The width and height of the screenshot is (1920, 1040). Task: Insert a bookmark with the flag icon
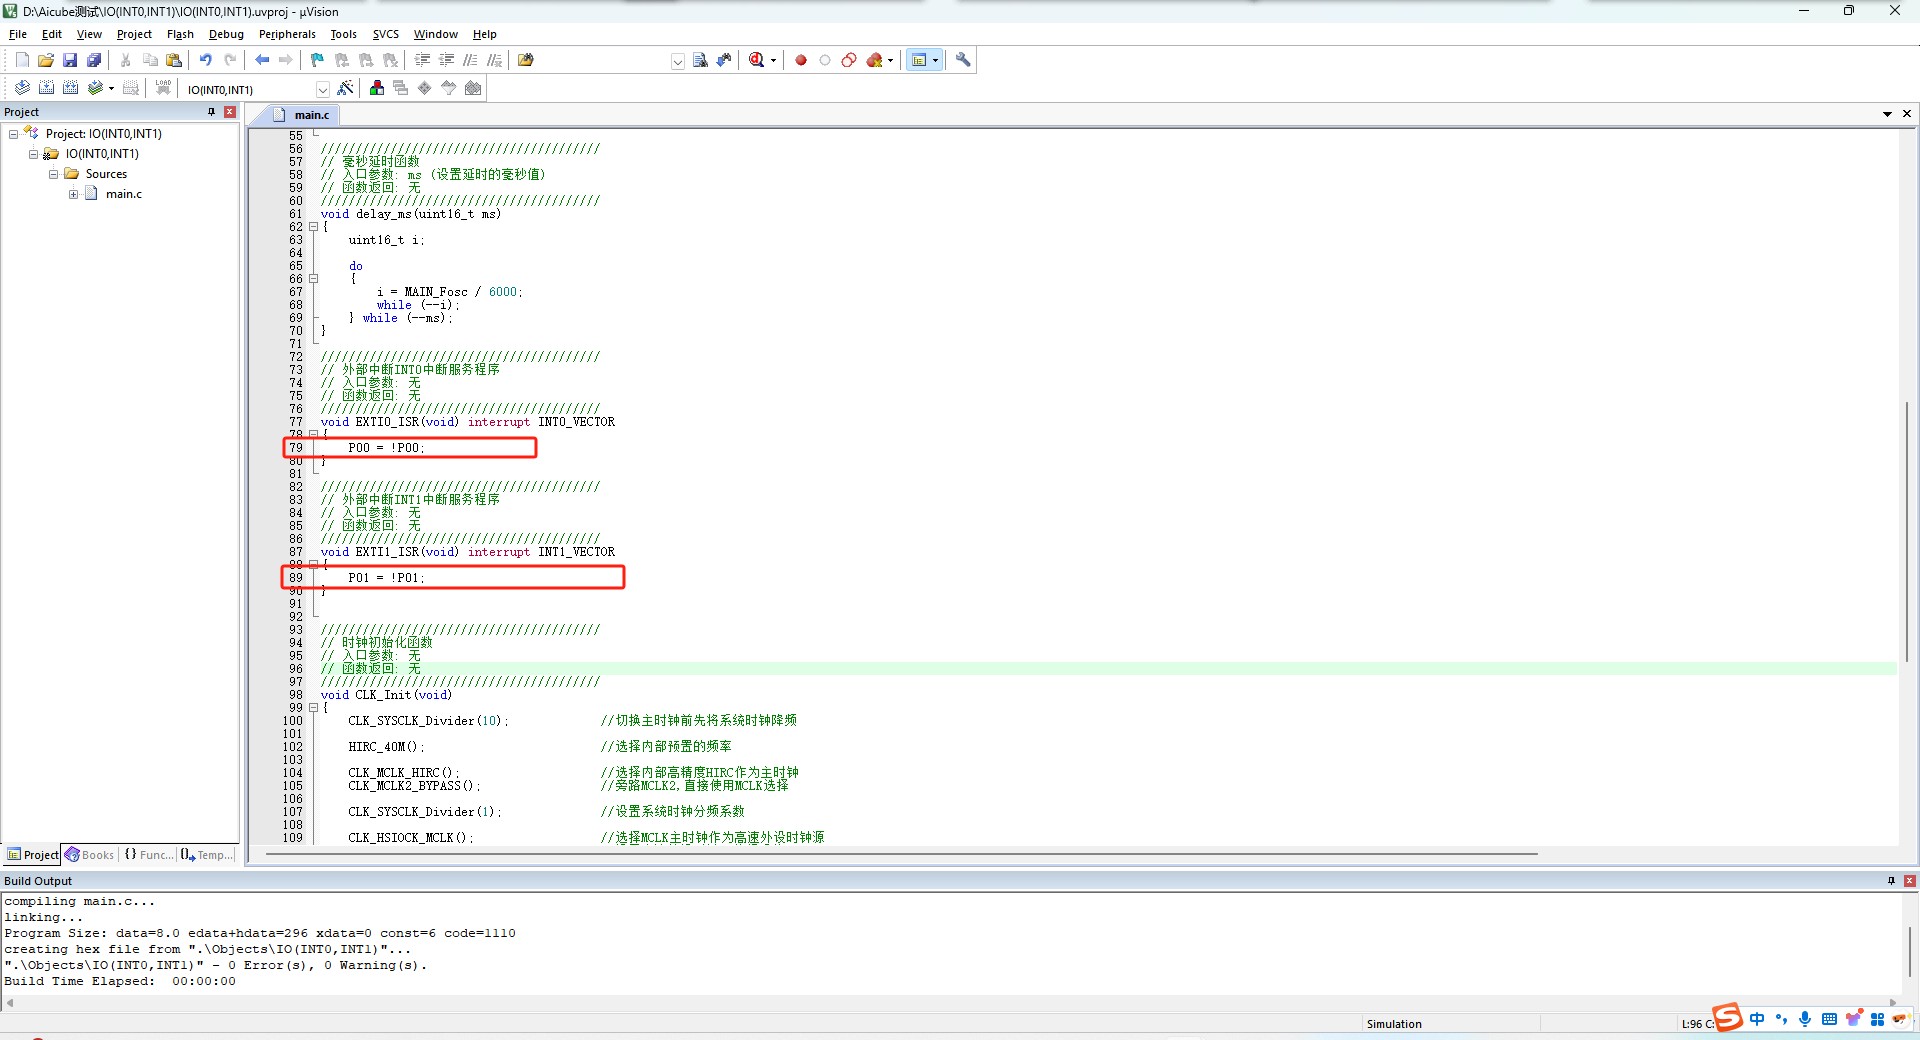[x=317, y=60]
